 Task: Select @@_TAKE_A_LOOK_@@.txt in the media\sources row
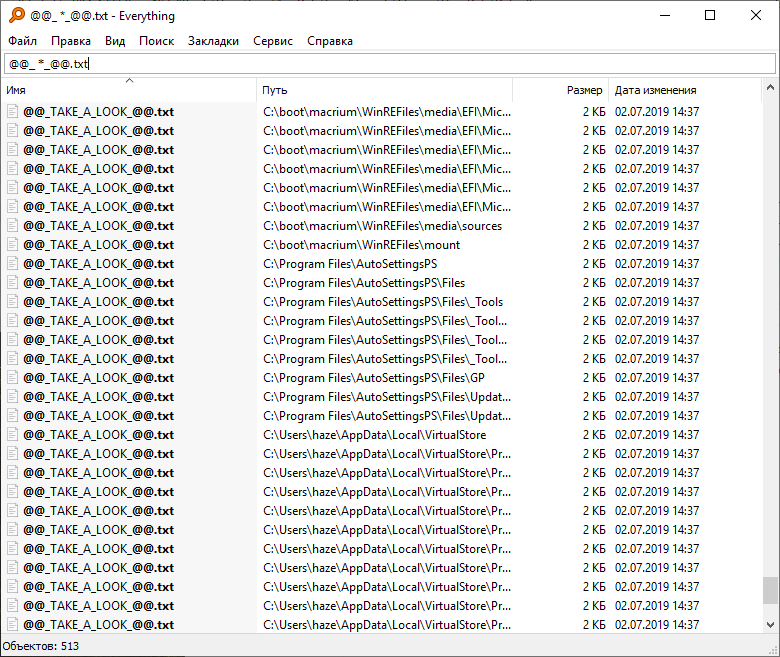pos(98,226)
